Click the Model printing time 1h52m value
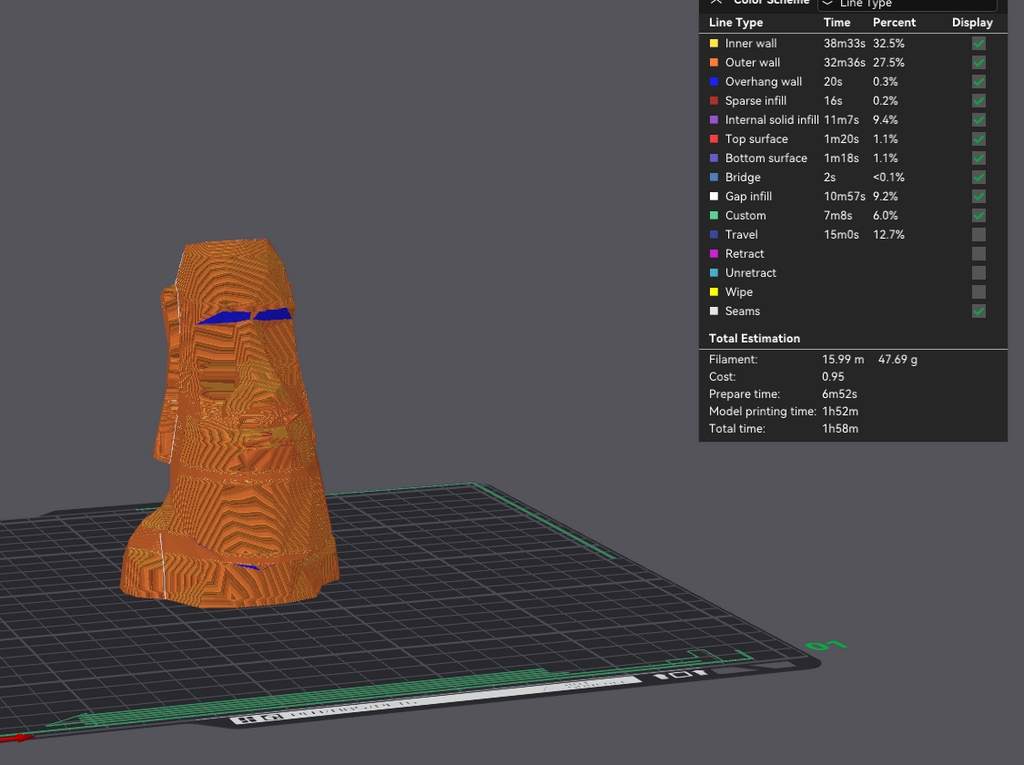Image resolution: width=1024 pixels, height=765 pixels. (840, 411)
